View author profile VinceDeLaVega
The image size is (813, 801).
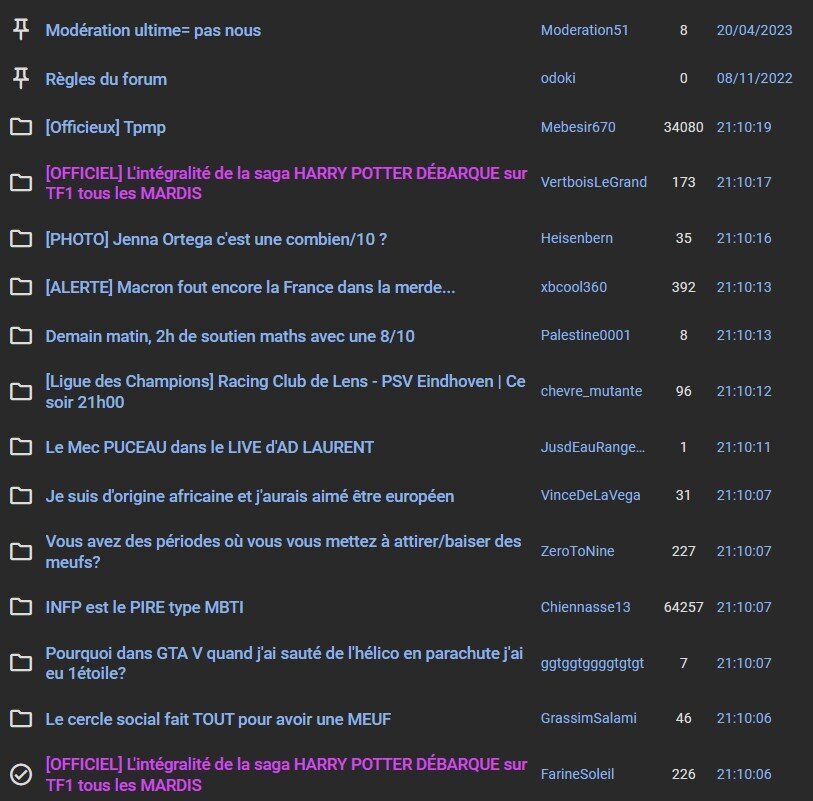tap(591, 495)
